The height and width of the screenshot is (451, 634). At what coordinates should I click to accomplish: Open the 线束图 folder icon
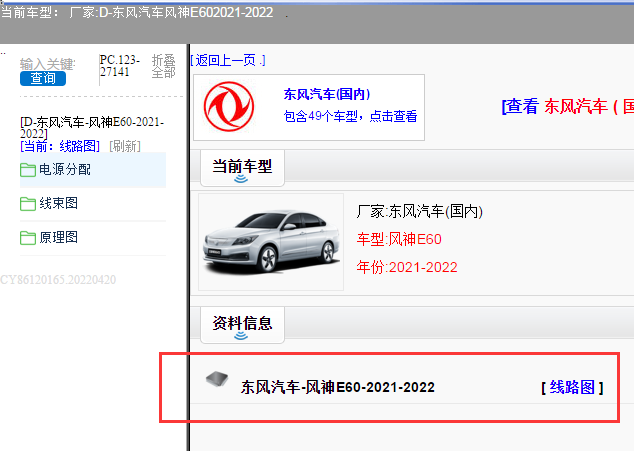point(28,204)
